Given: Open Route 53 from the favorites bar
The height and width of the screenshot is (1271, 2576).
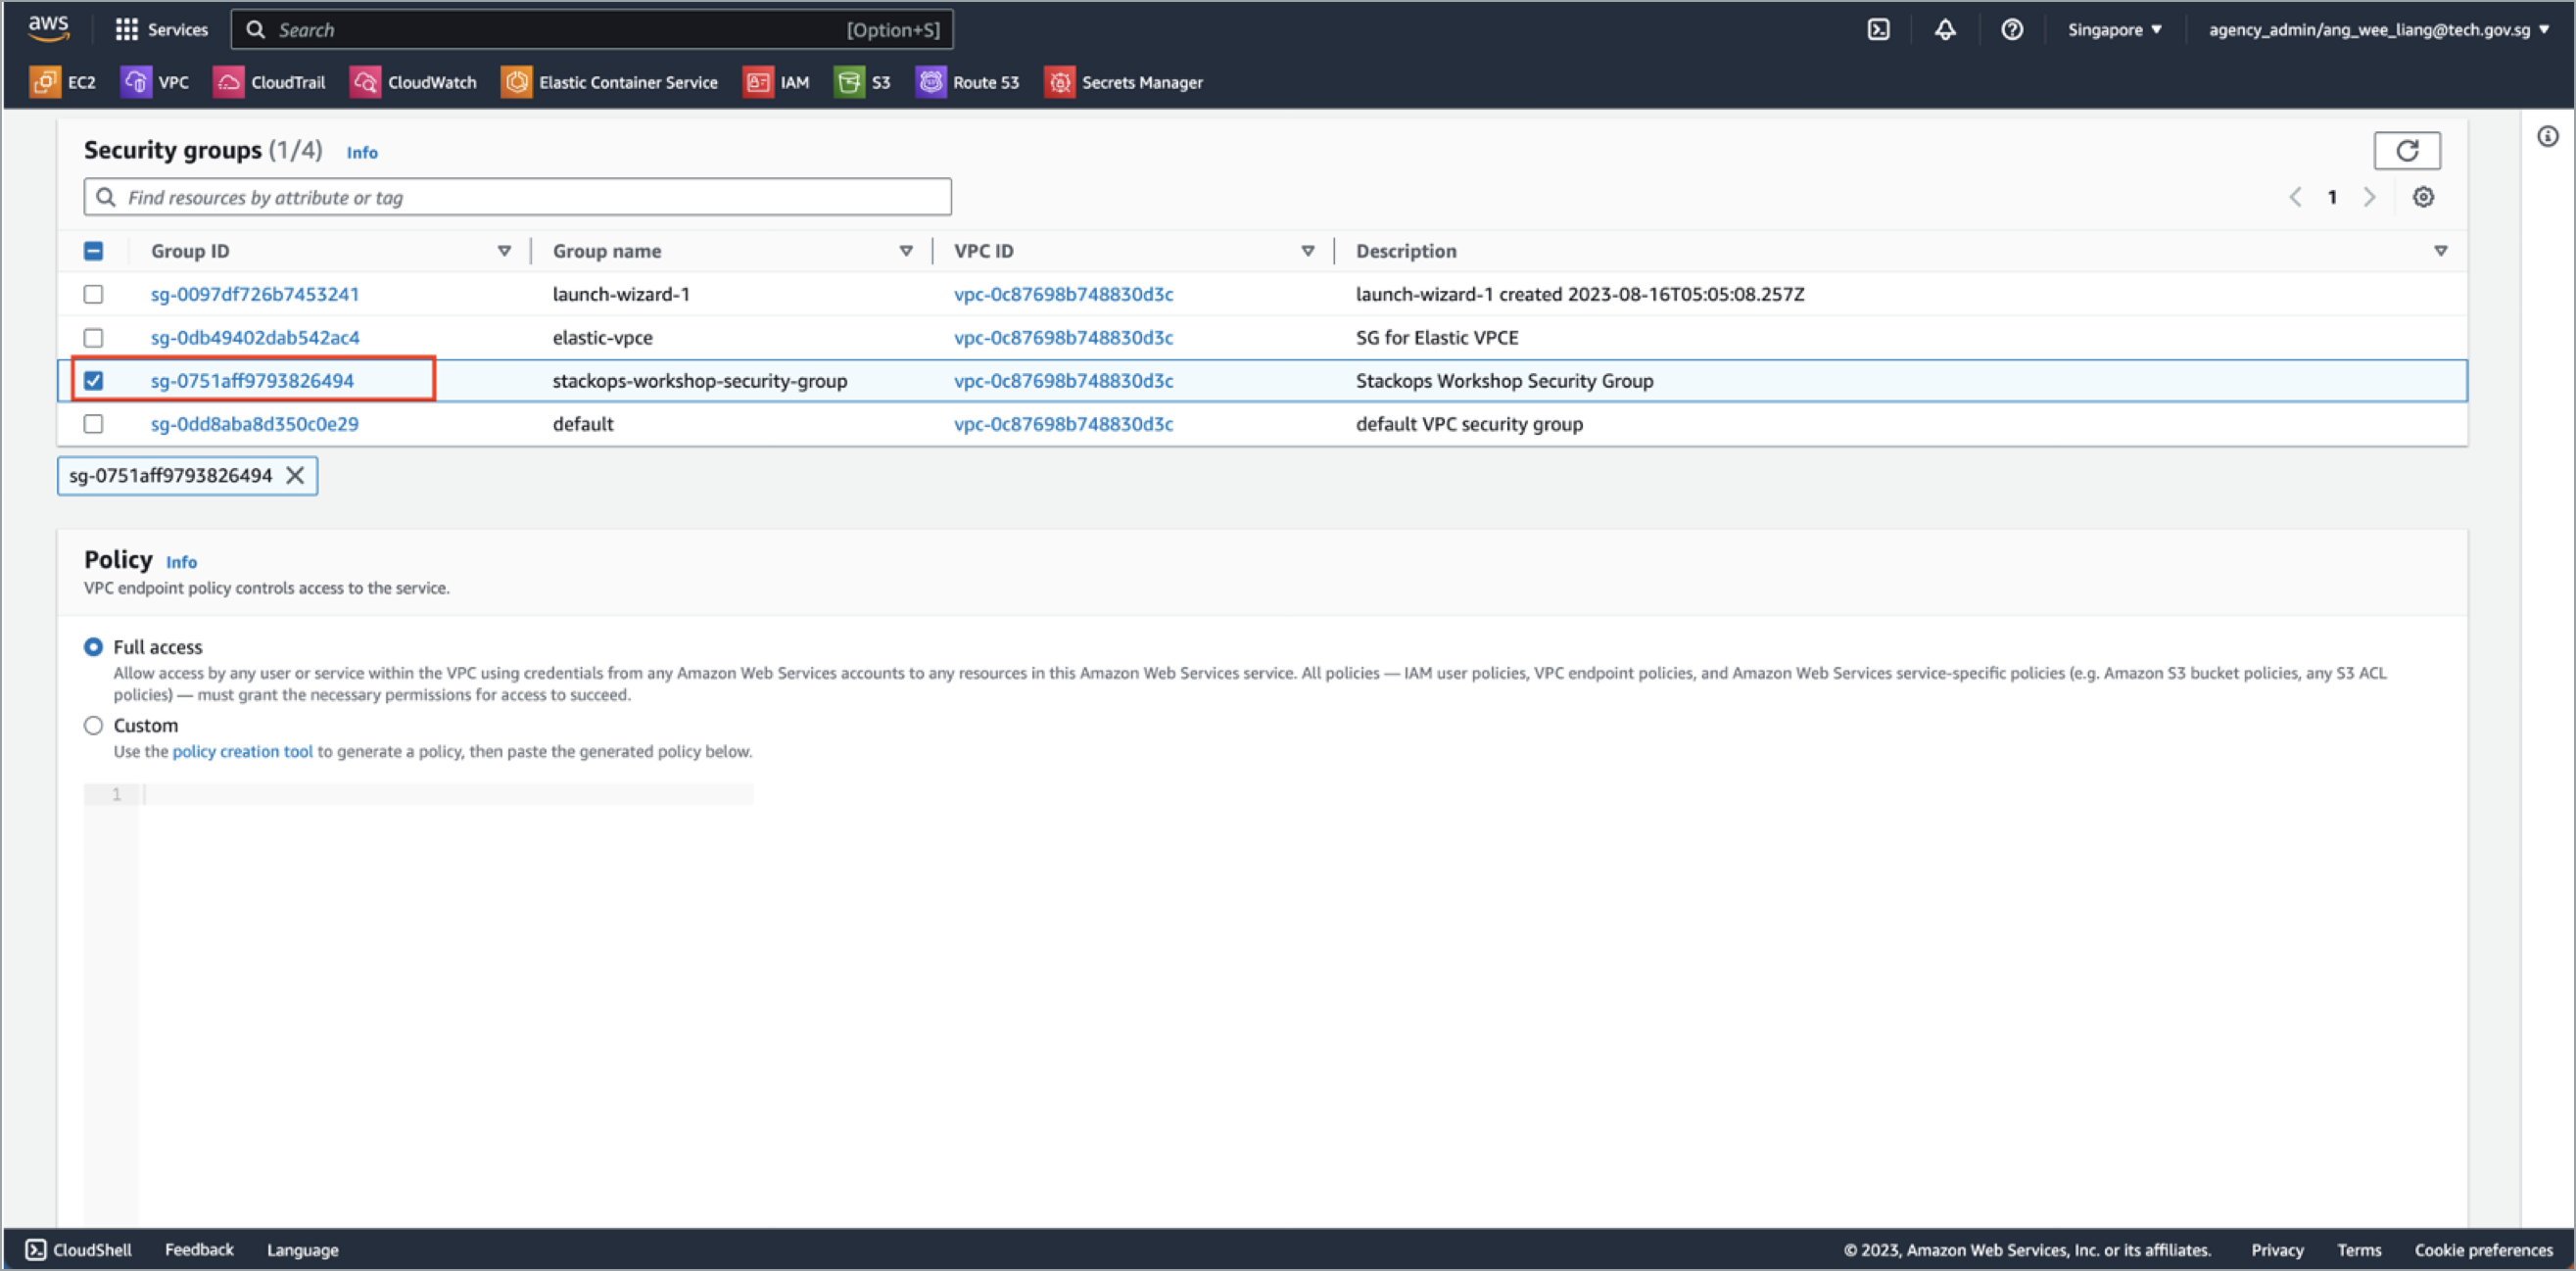Looking at the screenshot, I should 967,82.
